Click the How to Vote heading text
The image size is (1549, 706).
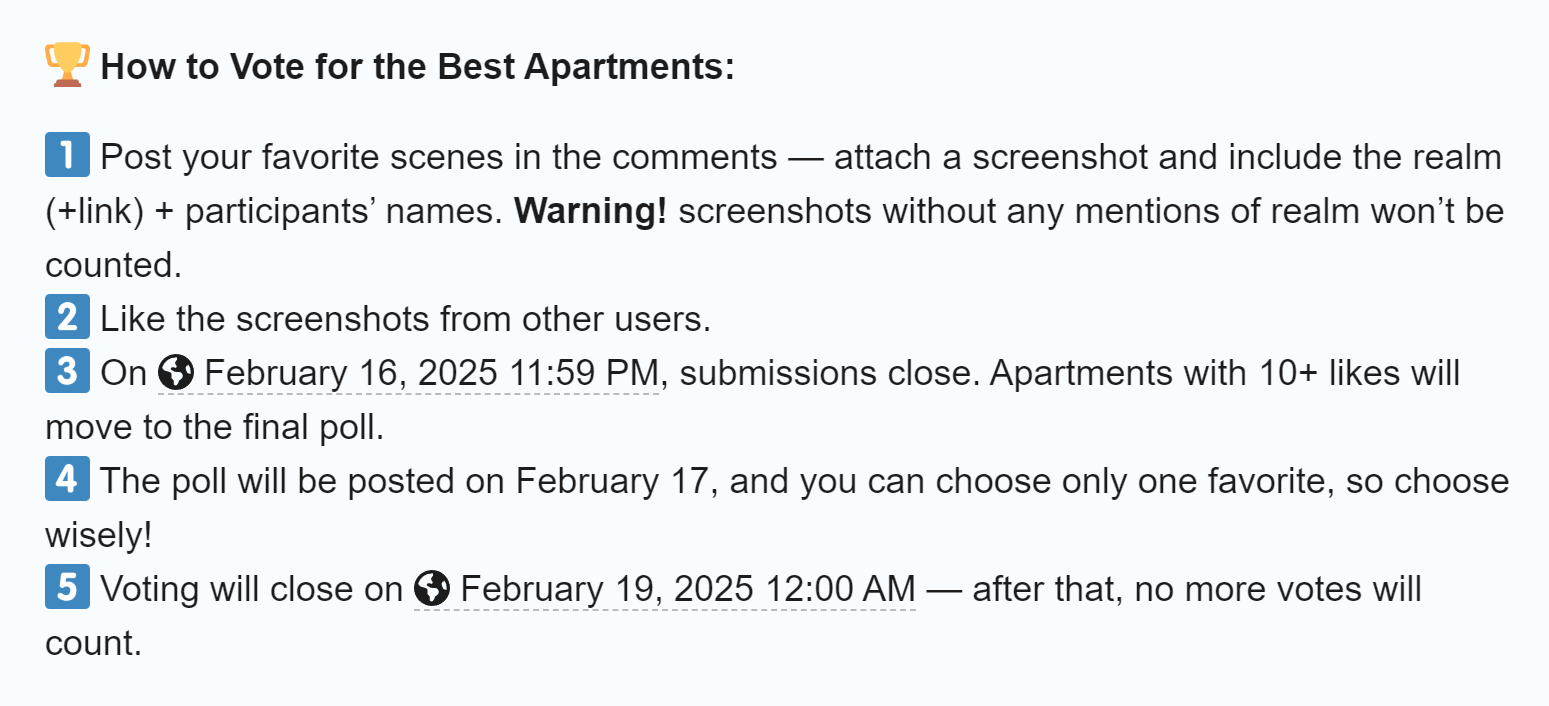[418, 67]
